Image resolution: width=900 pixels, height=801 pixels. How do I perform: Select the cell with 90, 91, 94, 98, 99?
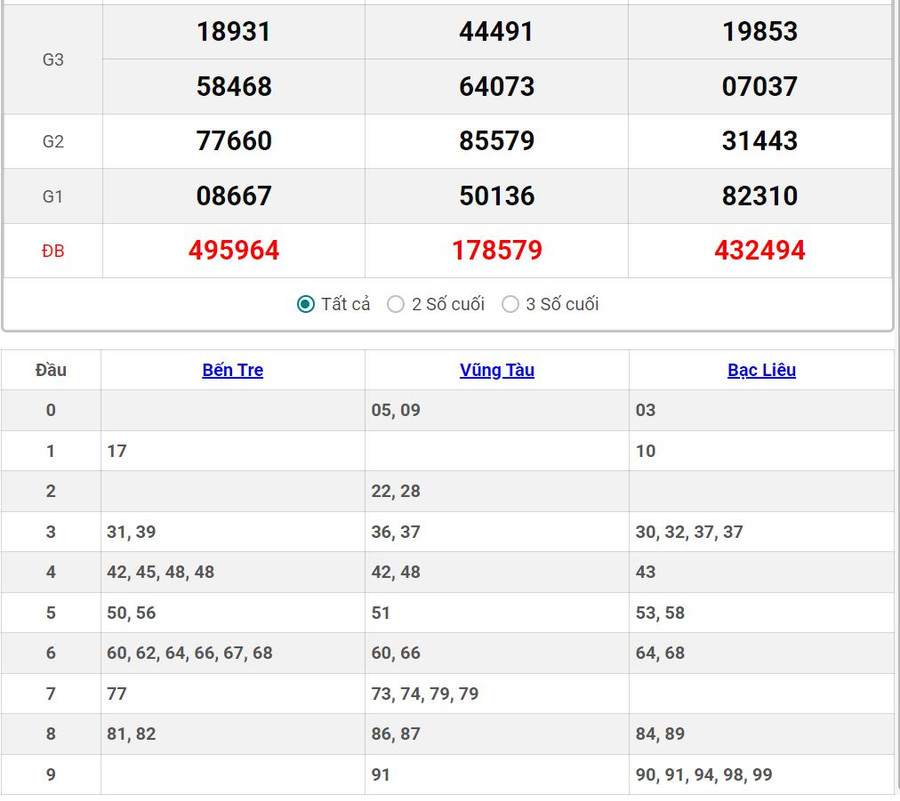click(x=704, y=775)
